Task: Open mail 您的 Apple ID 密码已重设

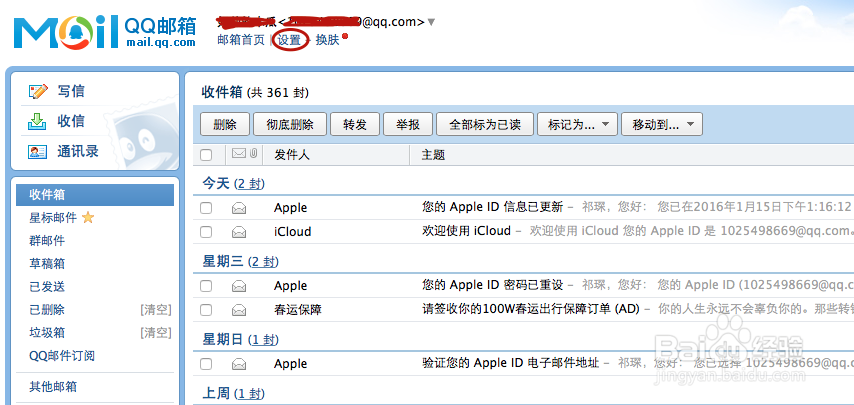Action: (492, 285)
